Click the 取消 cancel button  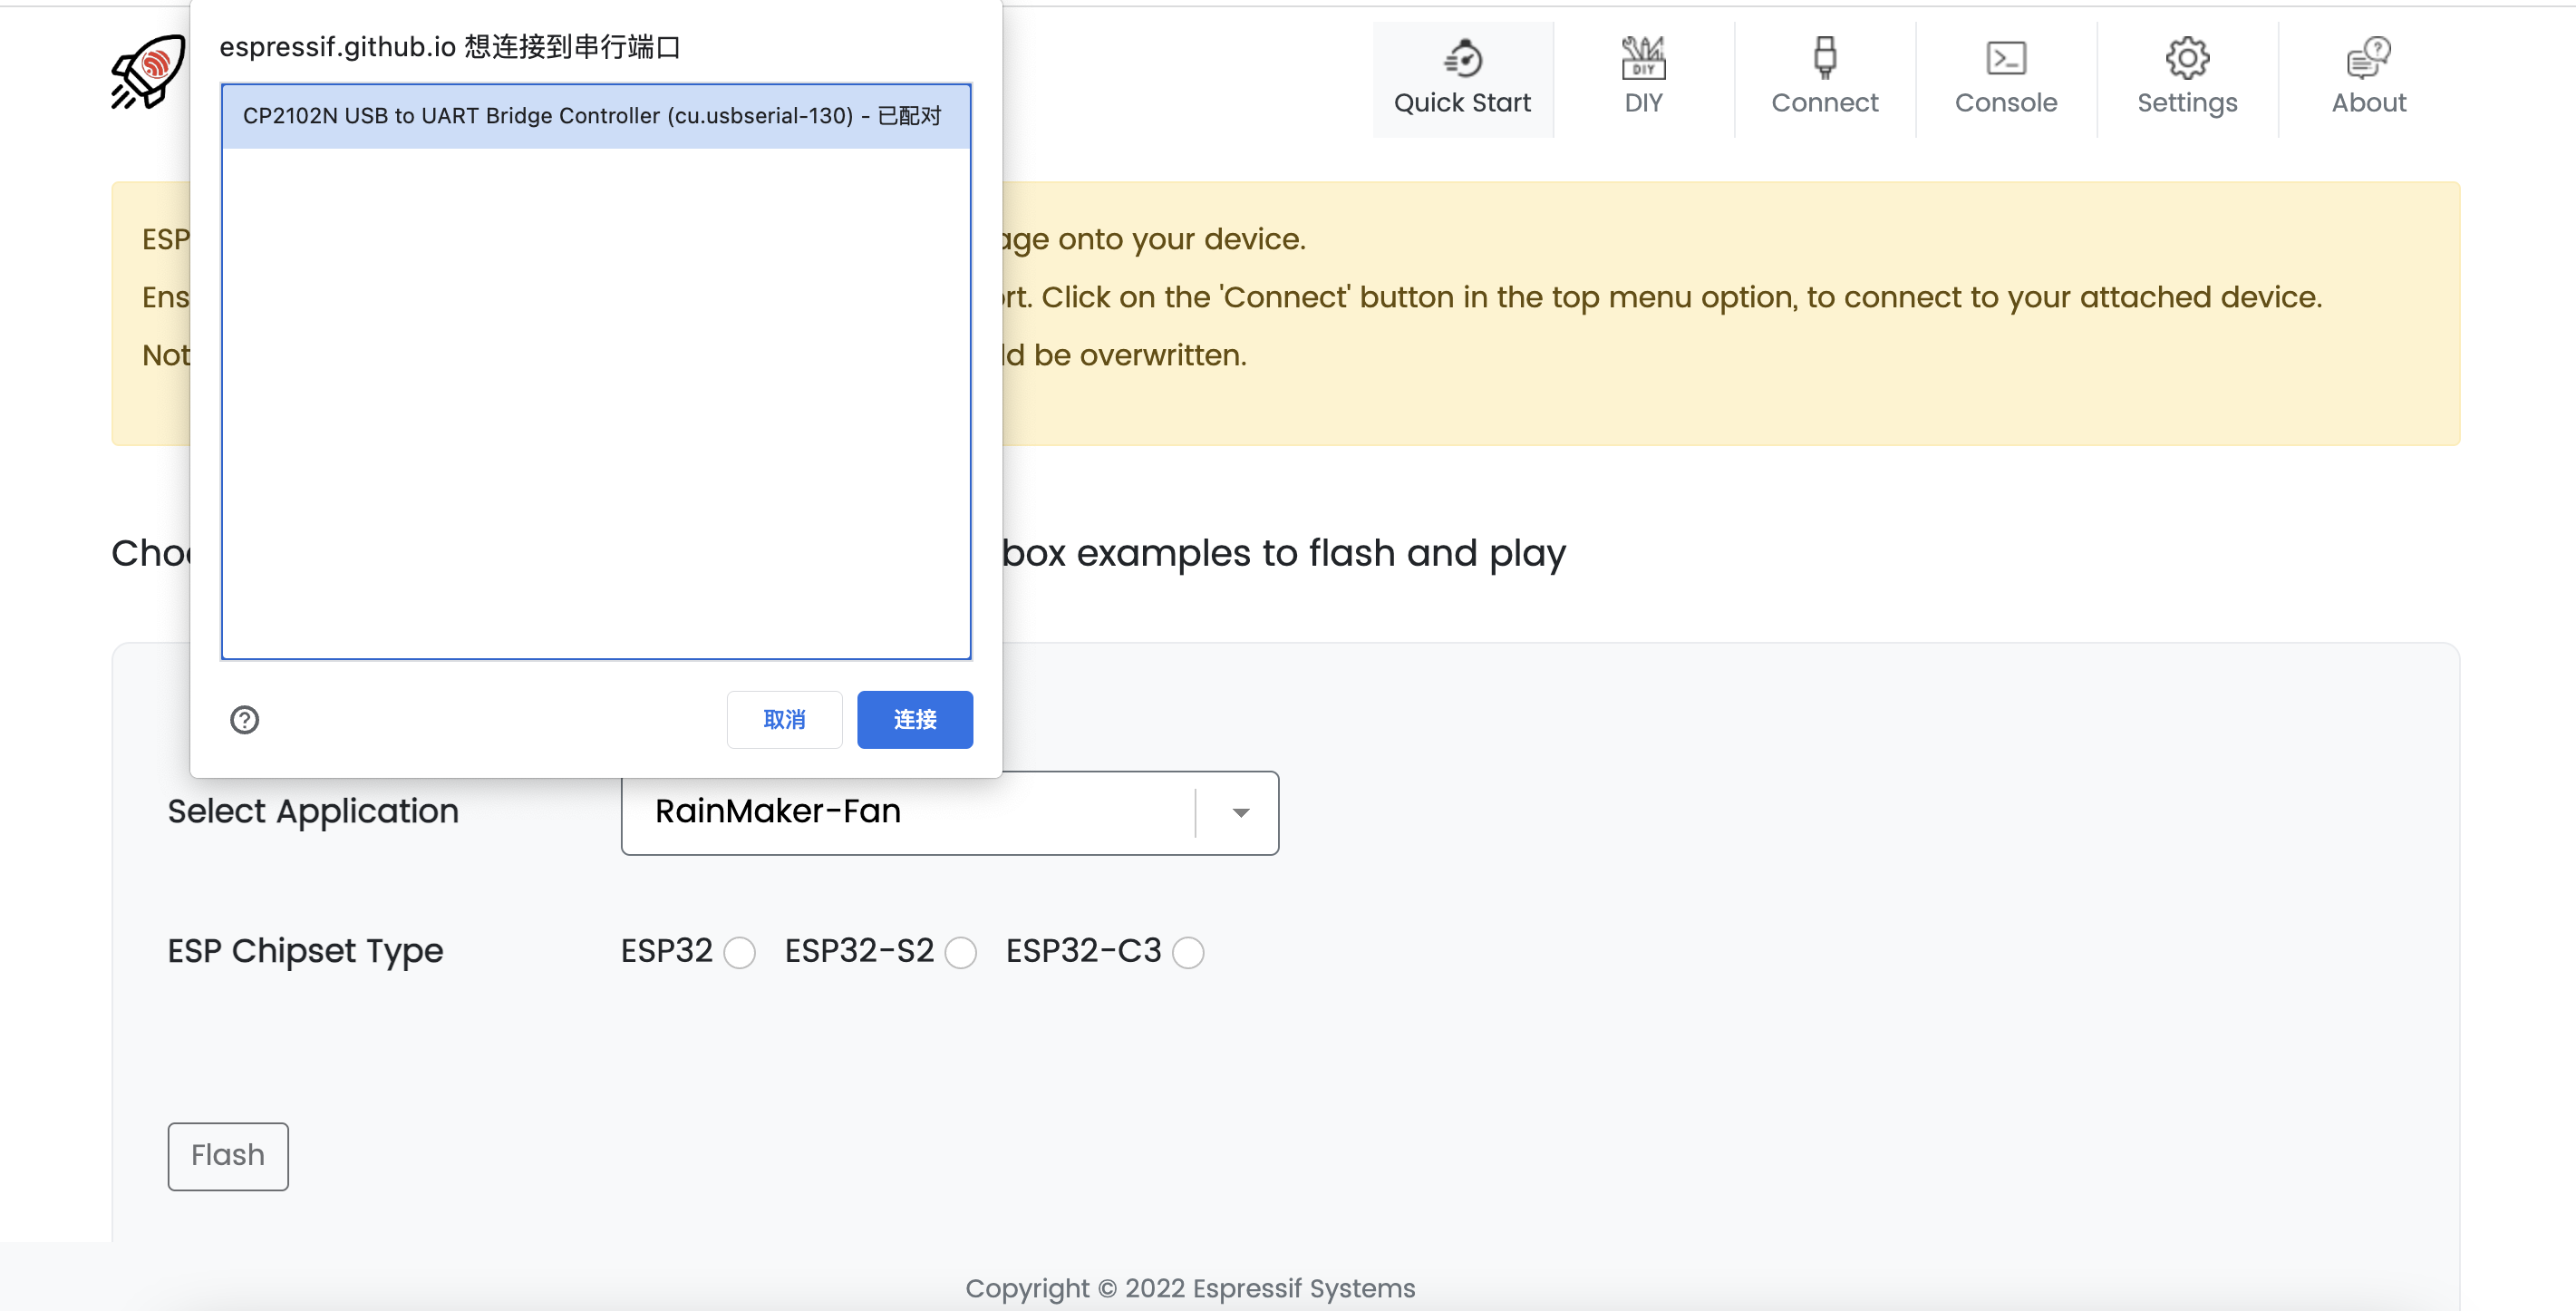[784, 719]
